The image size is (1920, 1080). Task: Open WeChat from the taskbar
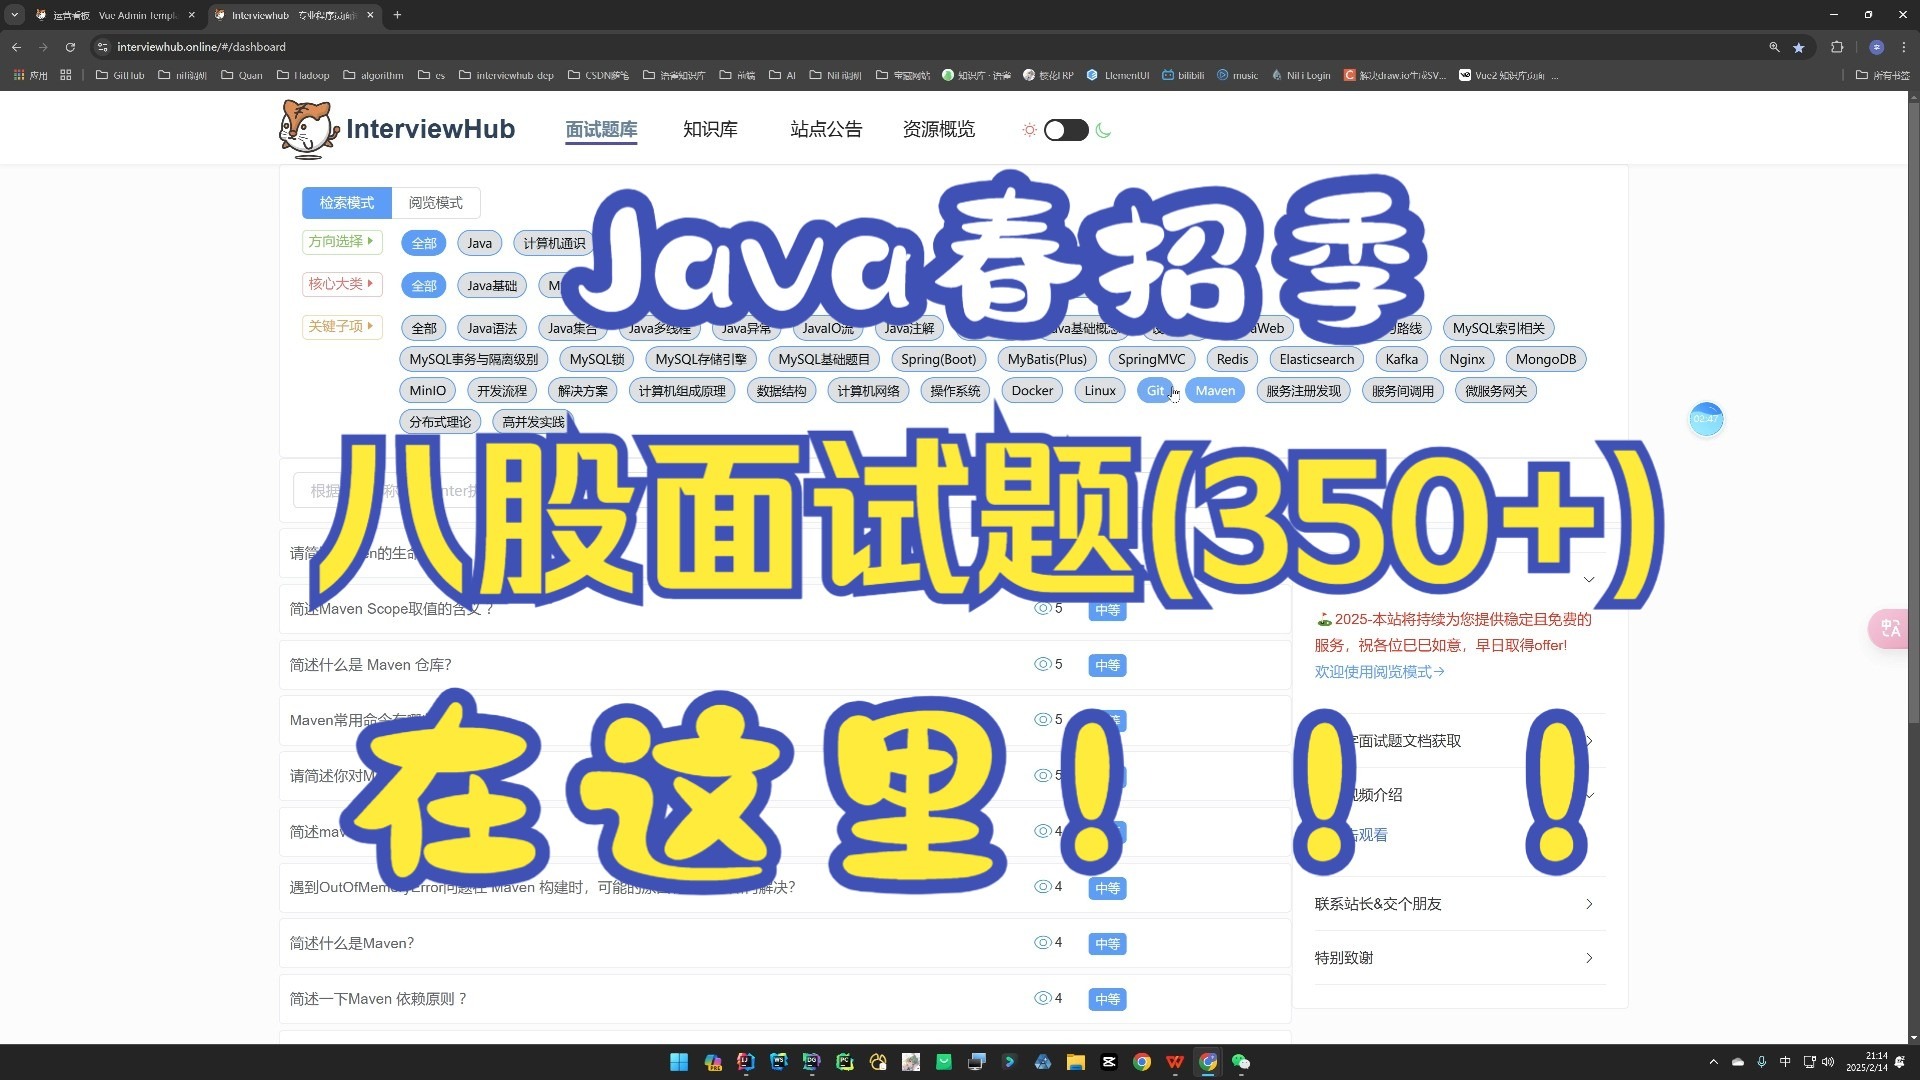point(1241,1062)
